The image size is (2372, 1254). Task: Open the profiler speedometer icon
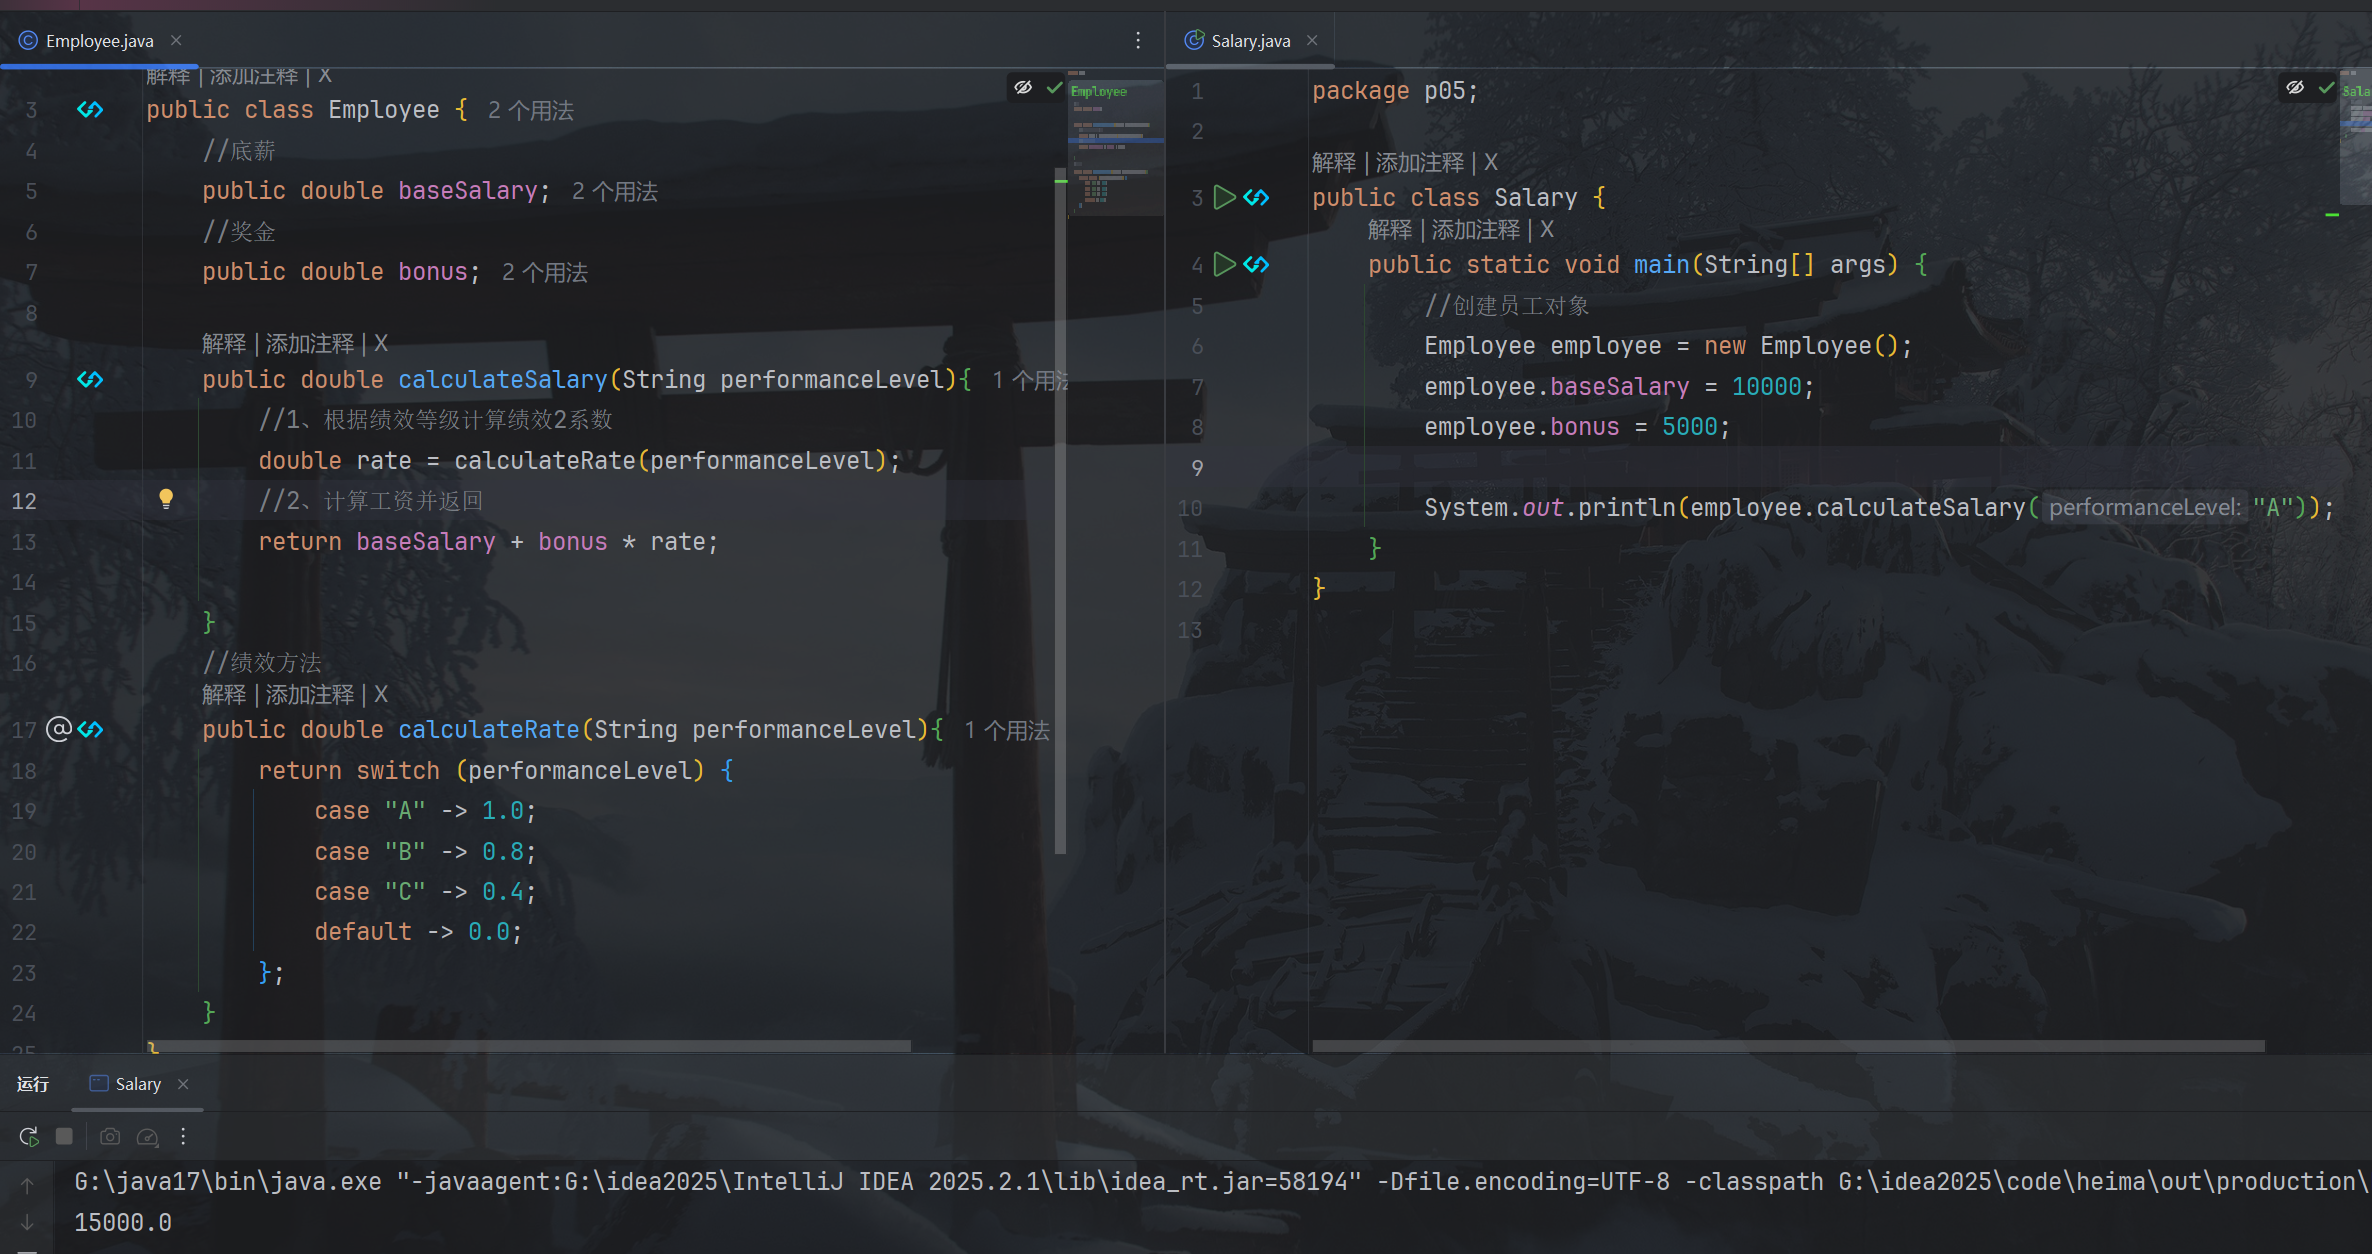pyautogui.click(x=147, y=1137)
